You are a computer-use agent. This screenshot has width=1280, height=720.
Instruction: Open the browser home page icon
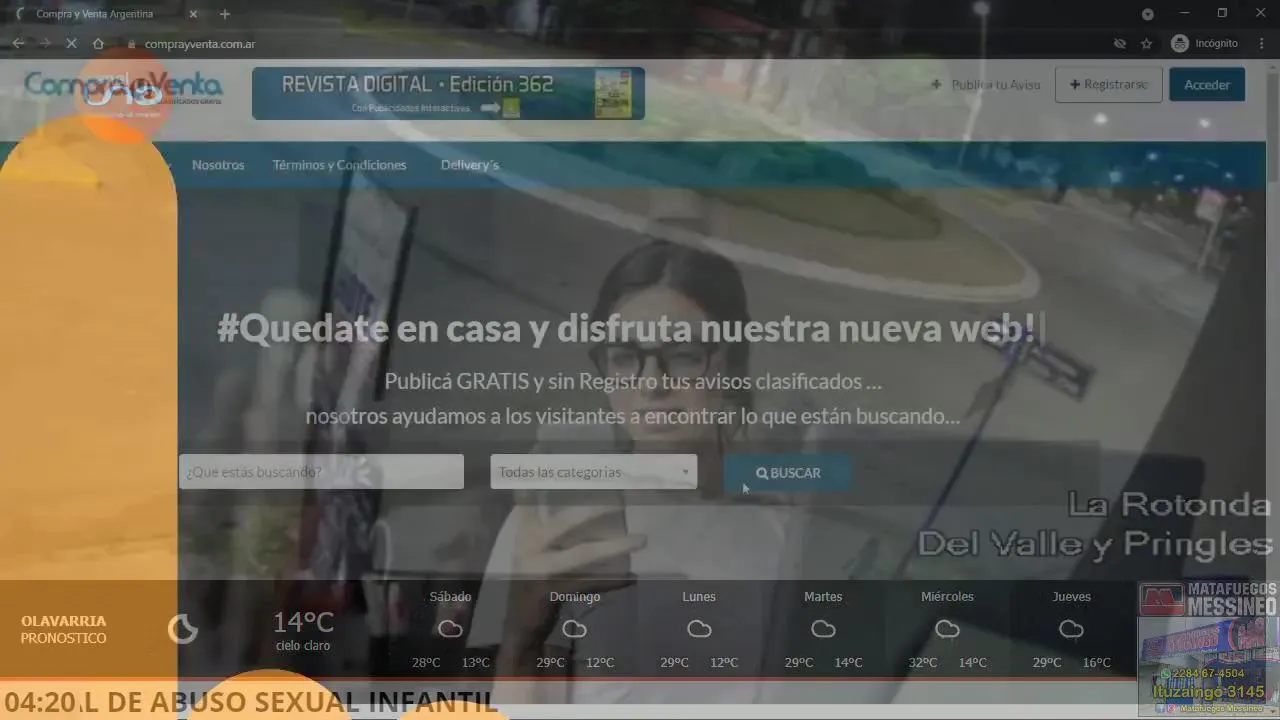(x=98, y=44)
